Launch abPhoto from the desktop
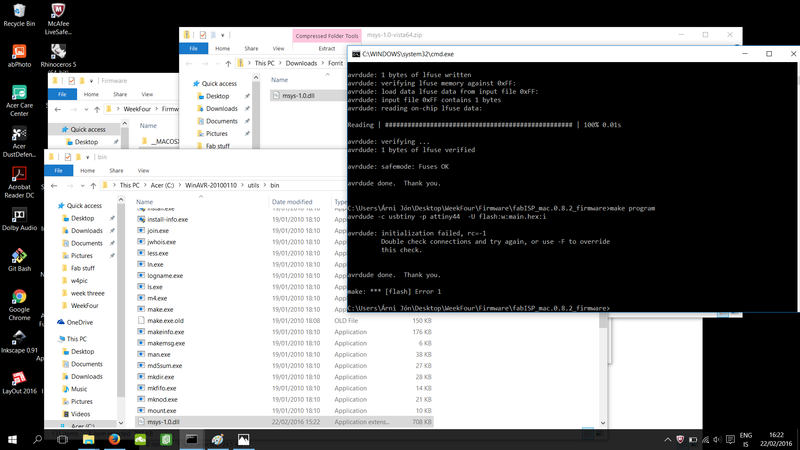Screen dimensions: 800x450 (x=19, y=56)
